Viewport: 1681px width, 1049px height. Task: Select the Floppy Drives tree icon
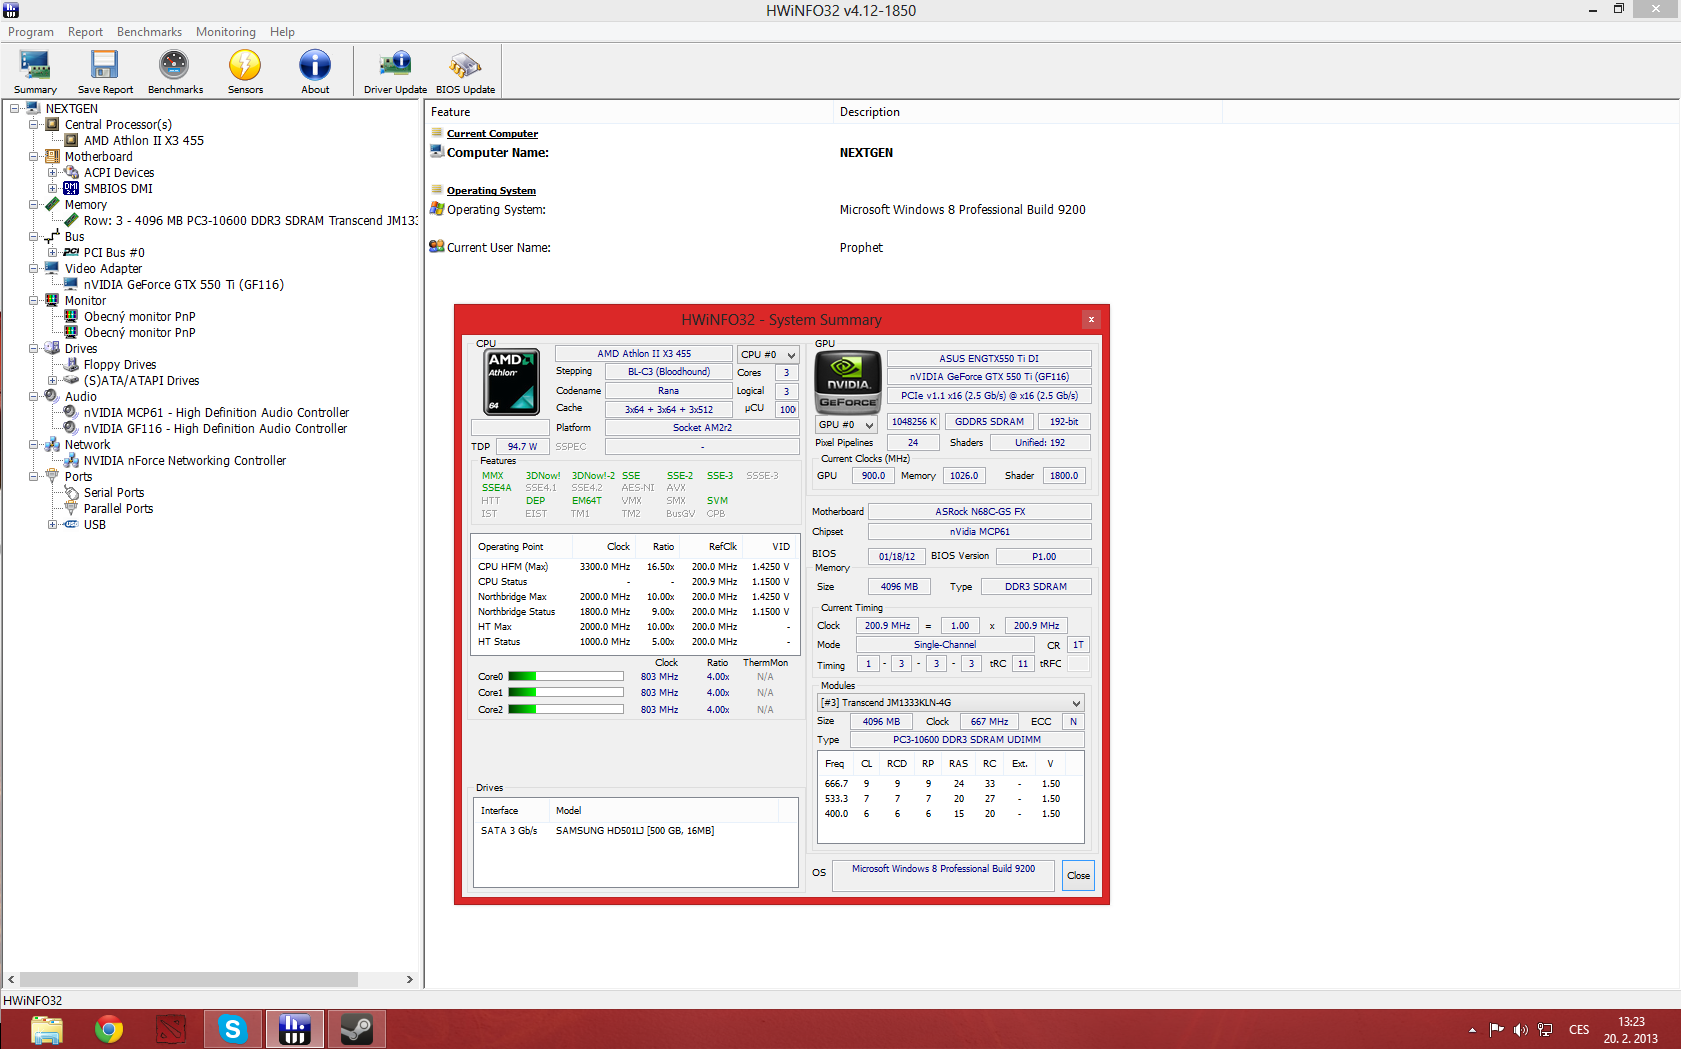(72, 364)
